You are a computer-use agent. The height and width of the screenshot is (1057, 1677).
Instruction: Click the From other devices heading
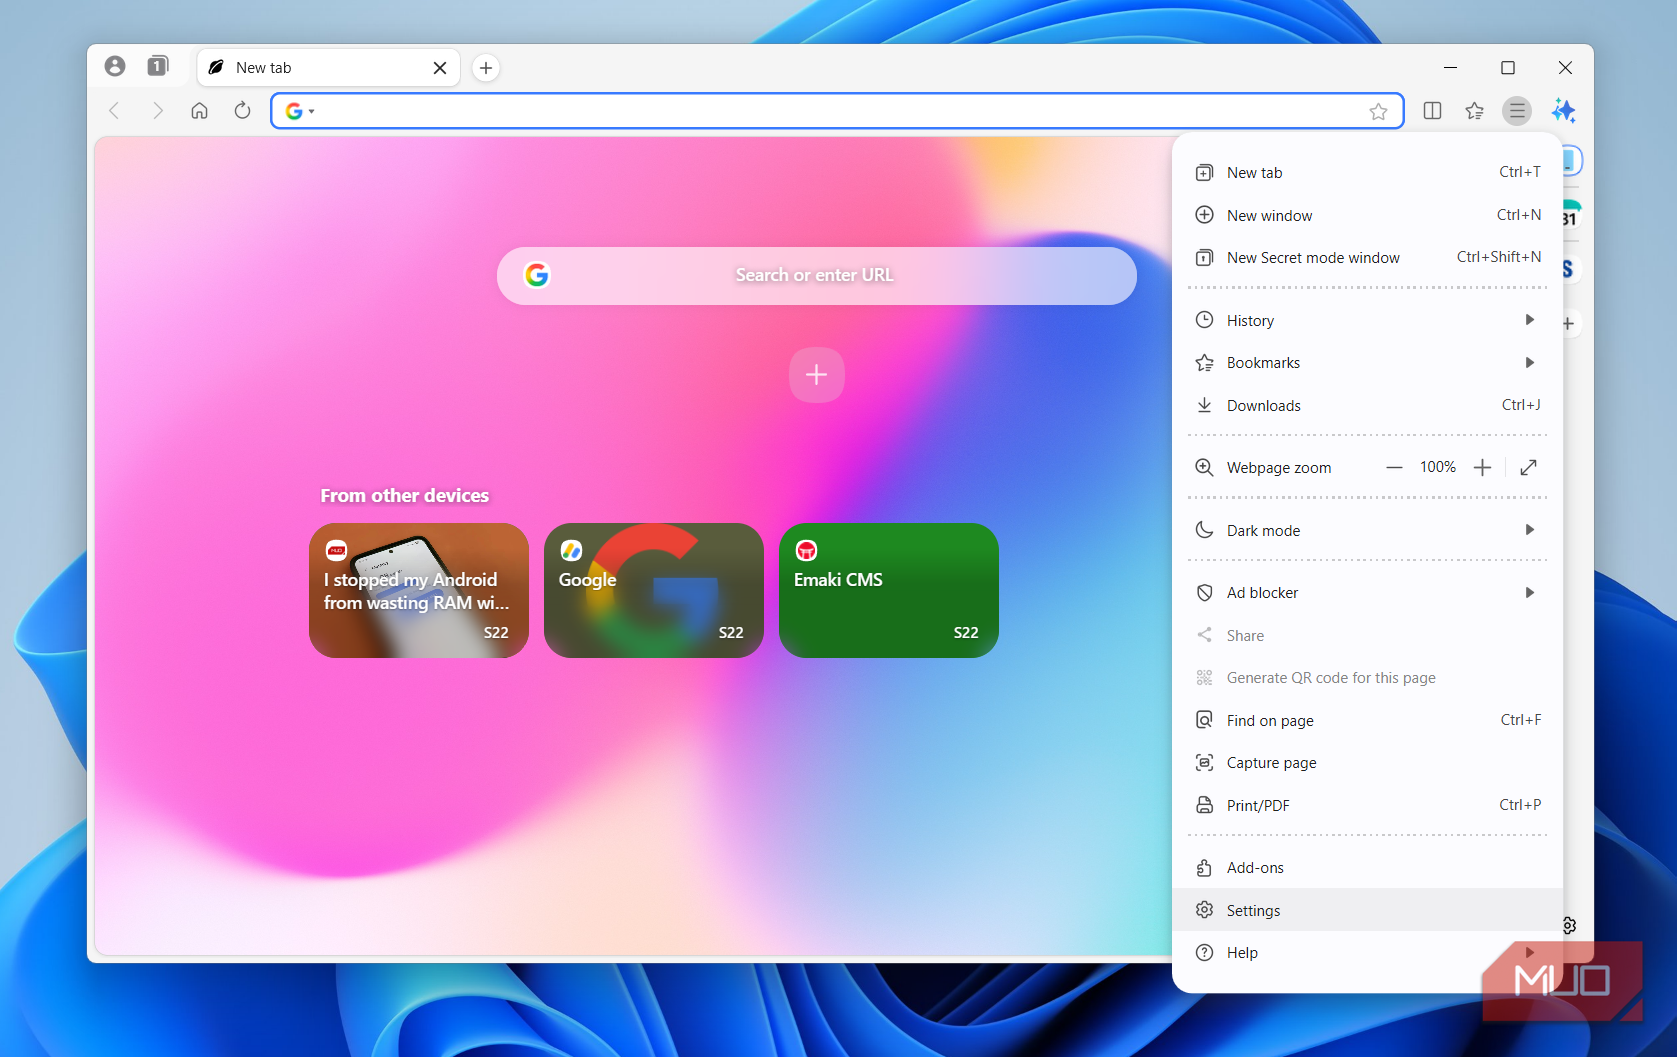[x=405, y=496]
